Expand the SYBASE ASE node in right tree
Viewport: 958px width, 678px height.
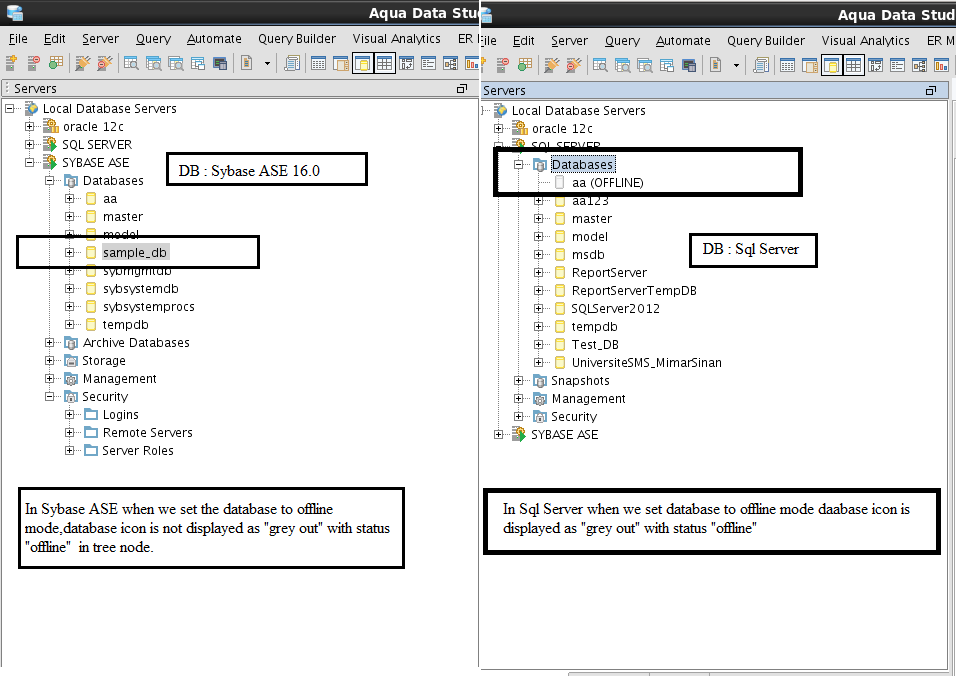click(x=499, y=434)
